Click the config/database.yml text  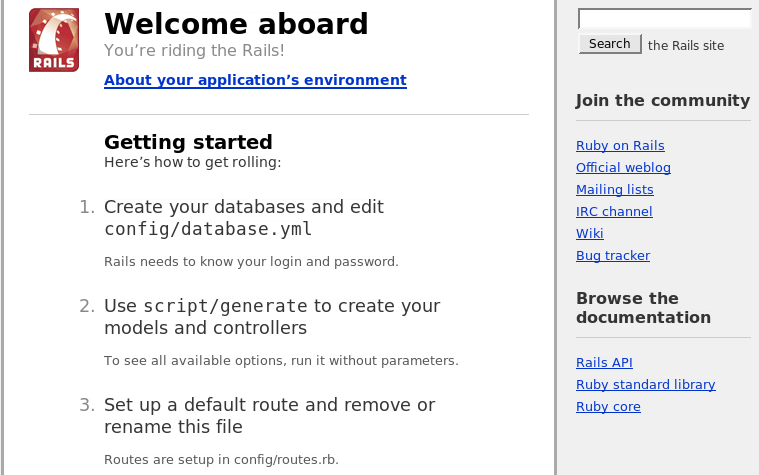(208, 229)
